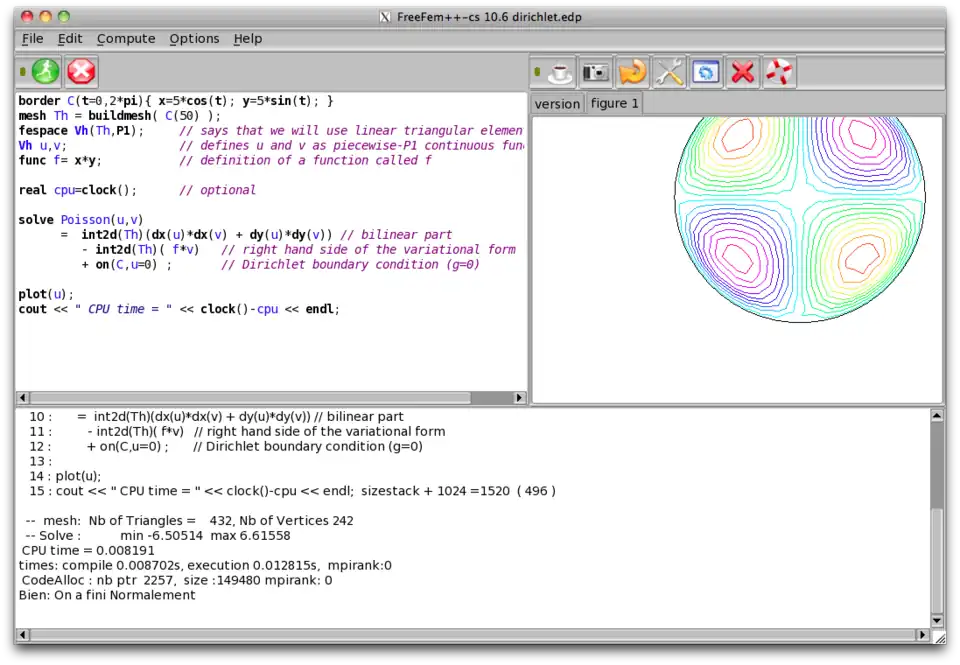Open the File menu
This screenshot has width=960, height=665.
[x=32, y=38]
